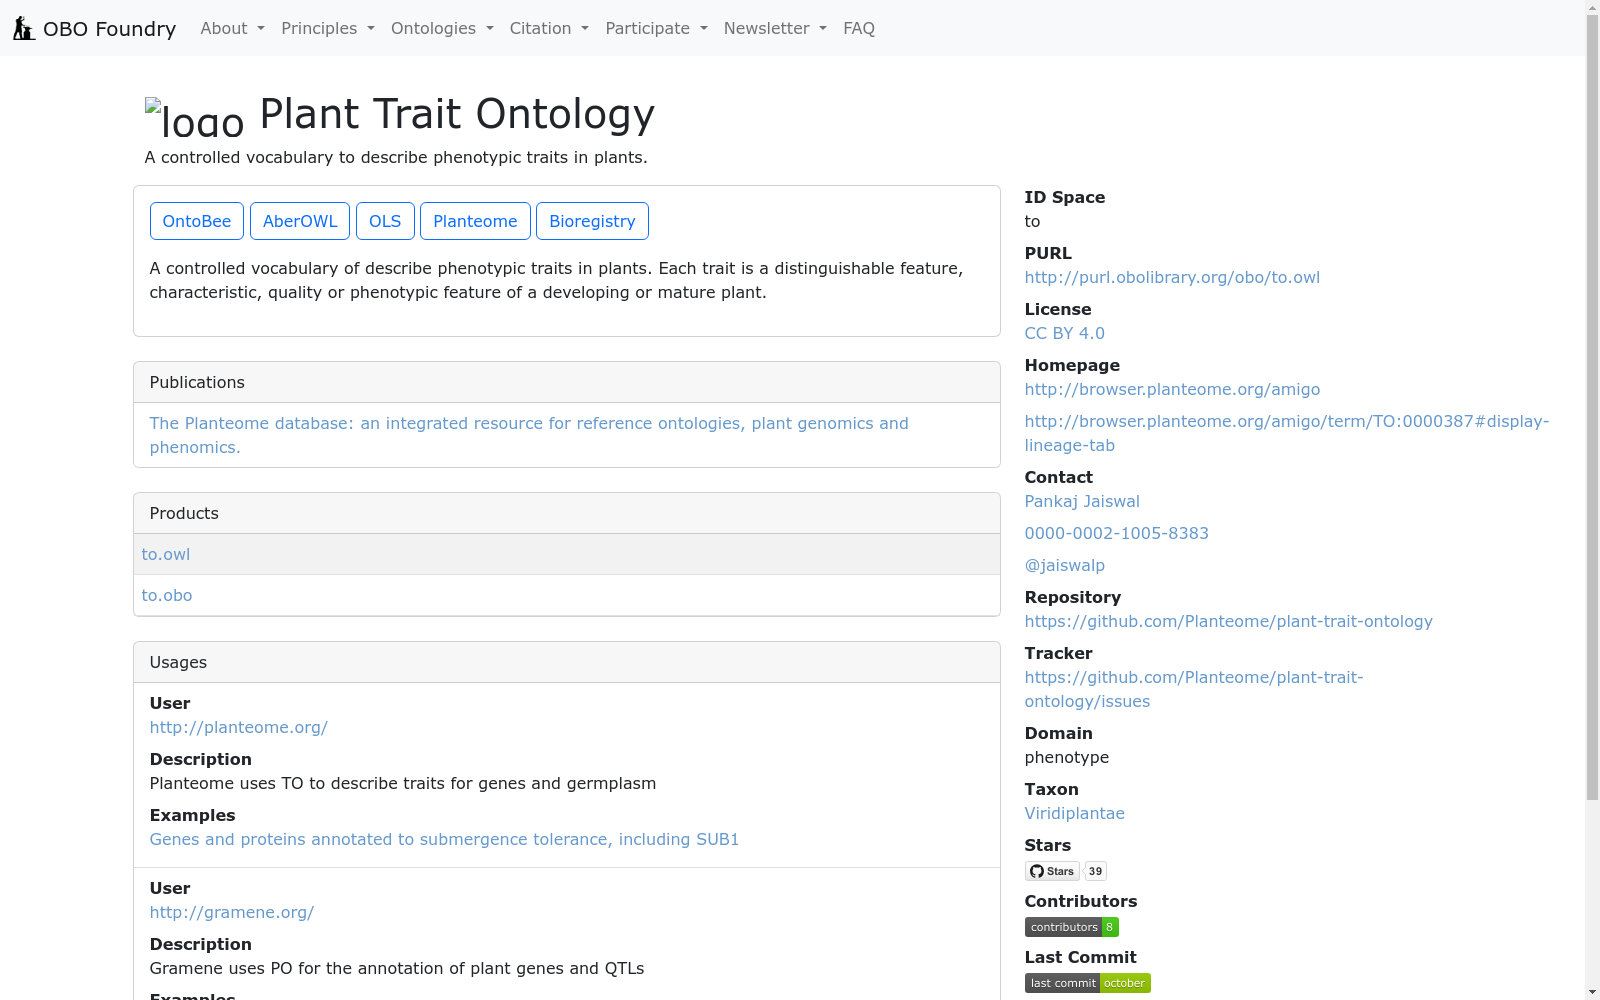Viewport: 1600px width, 1000px height.
Task: Open the Viridiplantae taxon link
Action: click(x=1075, y=813)
